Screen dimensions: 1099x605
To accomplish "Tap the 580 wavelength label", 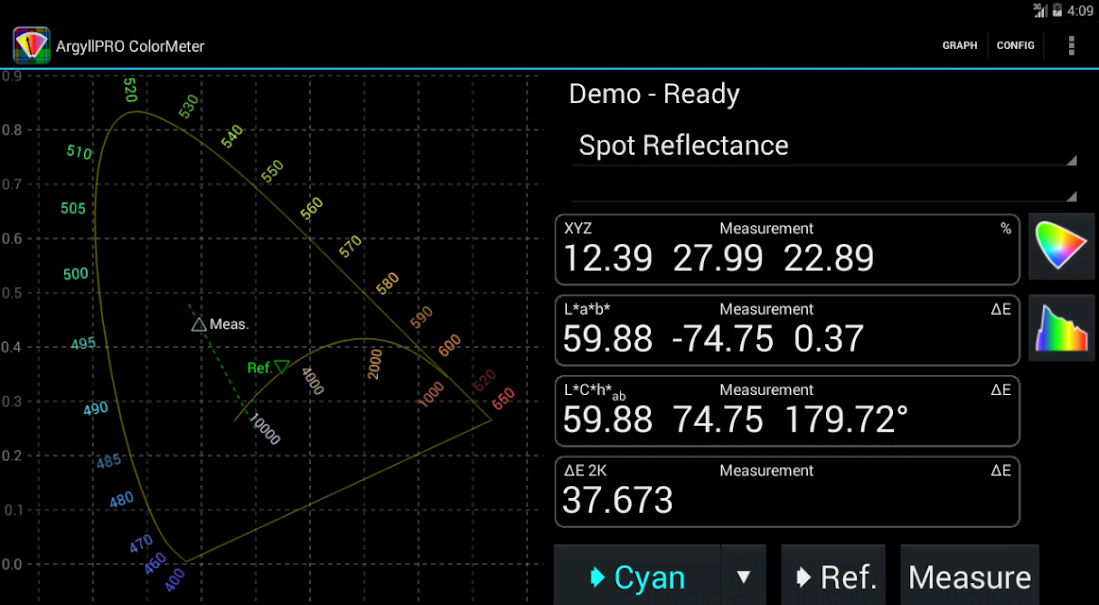I will coord(387,283).
